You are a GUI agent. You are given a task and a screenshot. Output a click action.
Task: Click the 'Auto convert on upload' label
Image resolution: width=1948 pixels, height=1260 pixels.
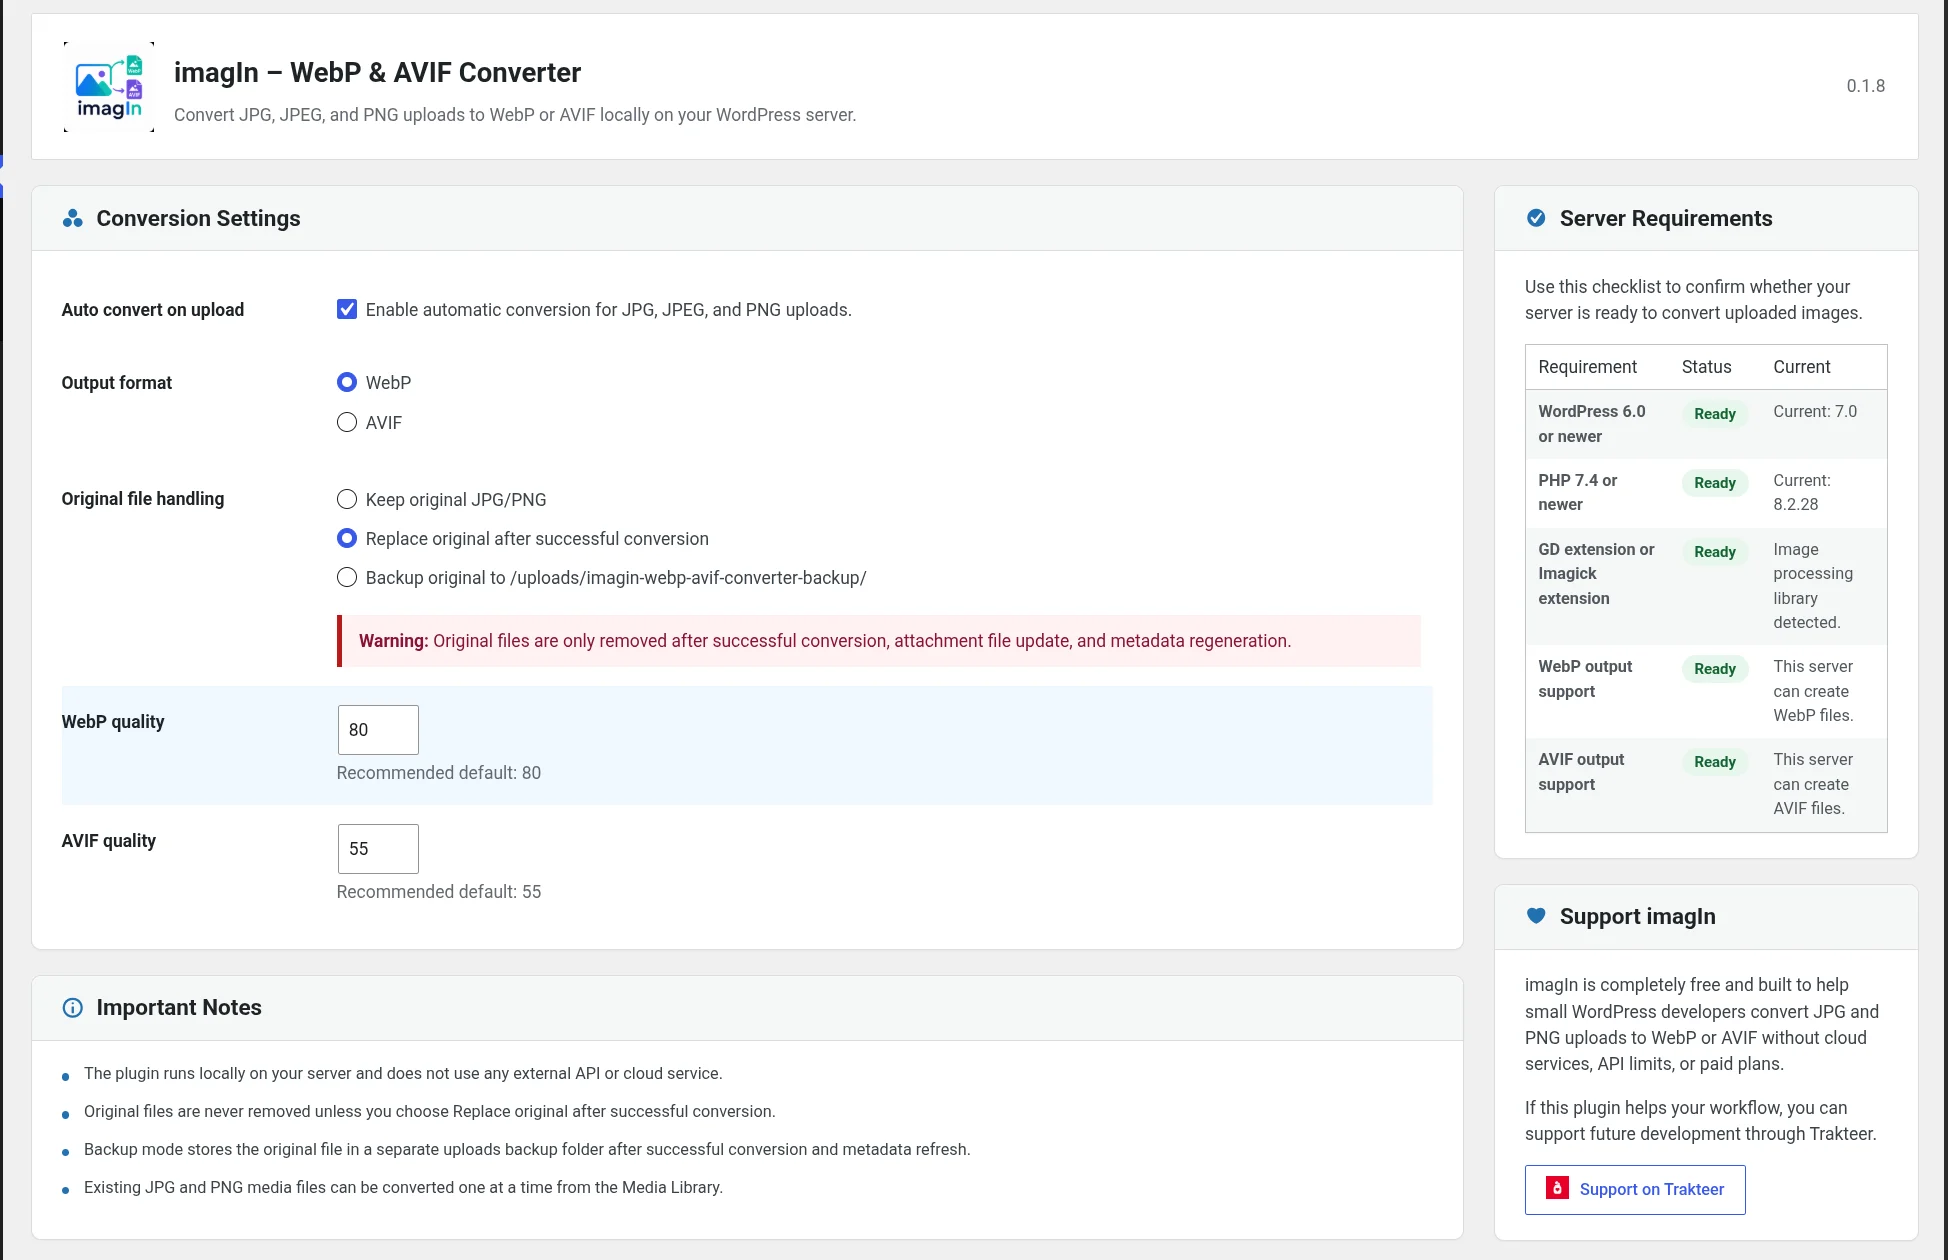point(153,310)
